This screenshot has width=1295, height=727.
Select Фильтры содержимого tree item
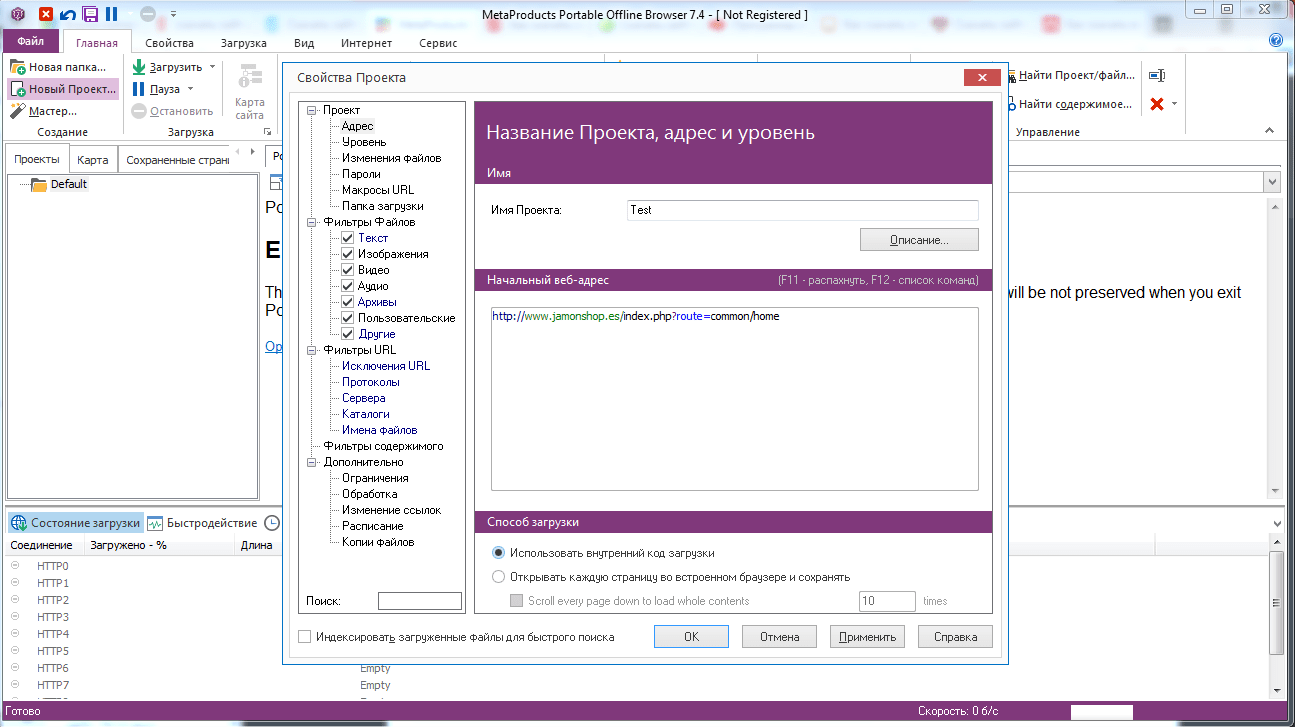[383, 446]
